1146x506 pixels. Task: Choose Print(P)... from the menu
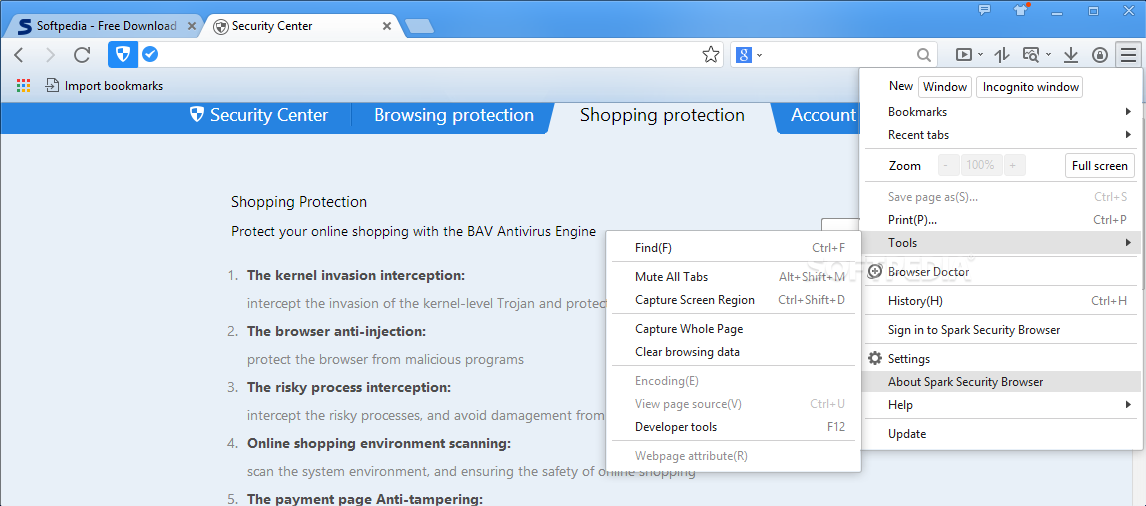(1001, 219)
